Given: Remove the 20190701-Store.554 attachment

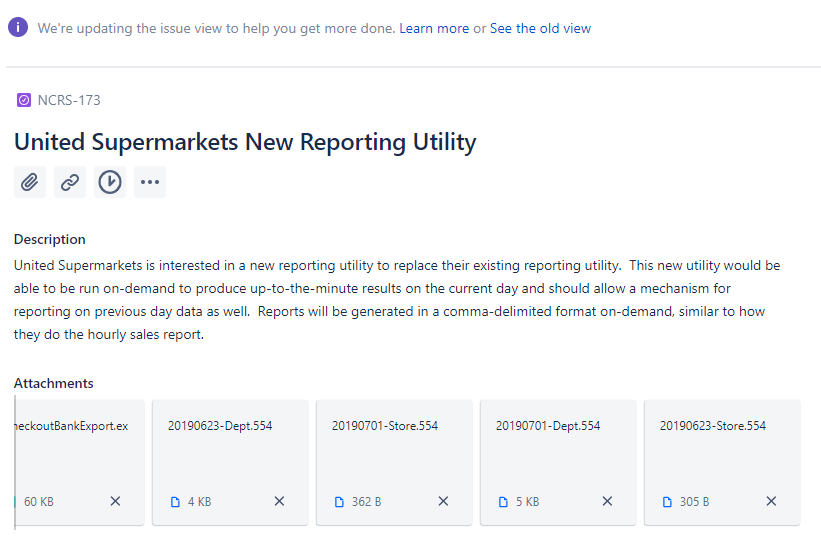Looking at the screenshot, I should 443,501.
